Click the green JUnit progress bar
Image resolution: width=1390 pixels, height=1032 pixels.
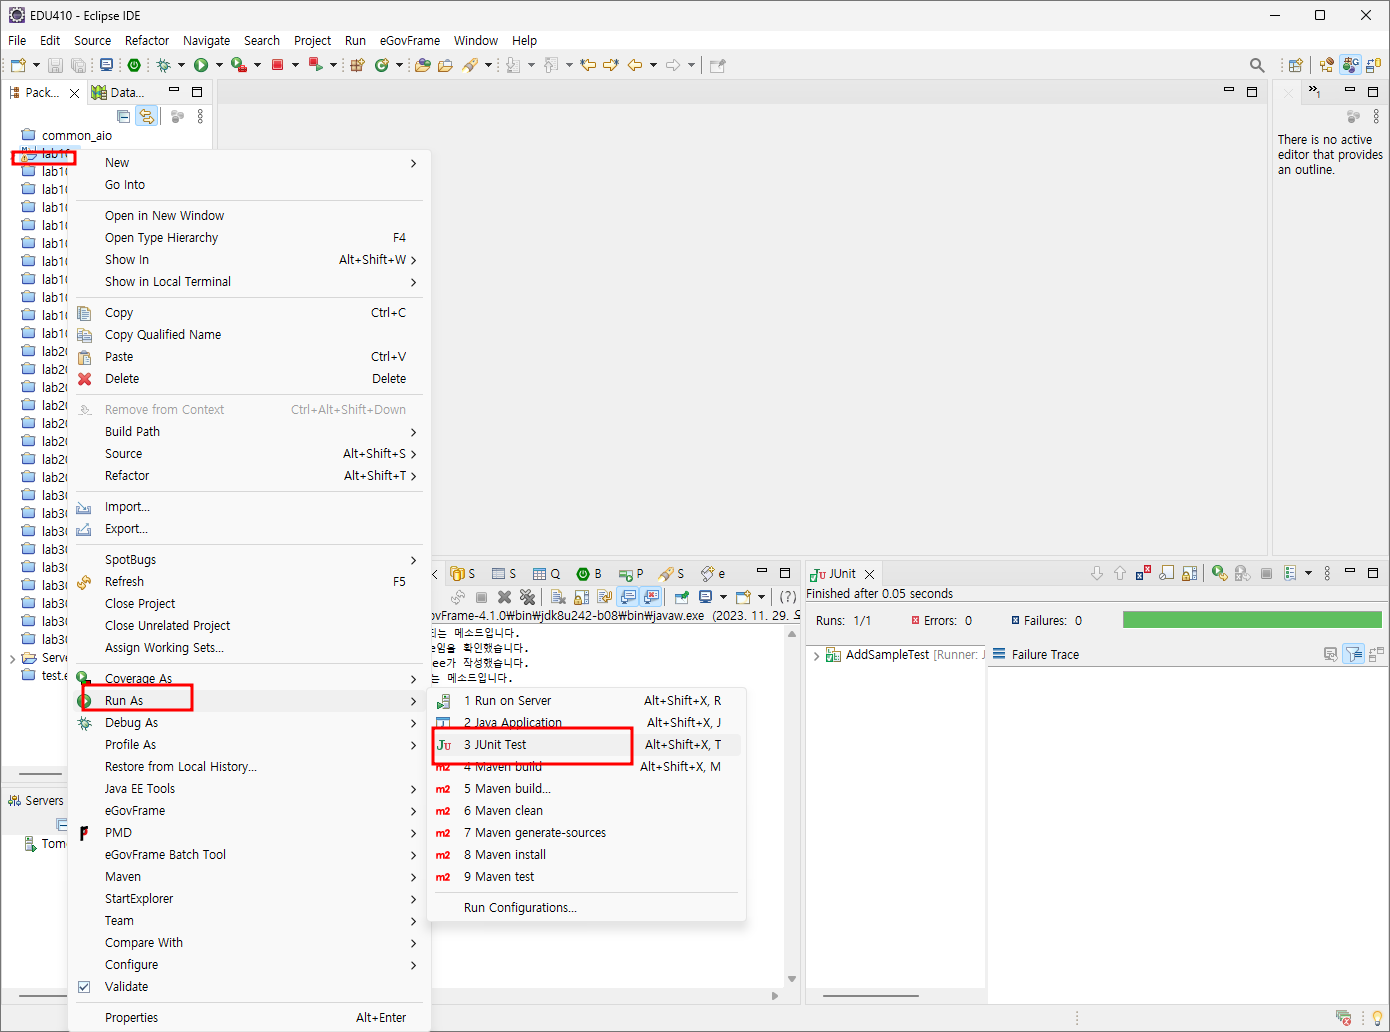pos(1252,620)
